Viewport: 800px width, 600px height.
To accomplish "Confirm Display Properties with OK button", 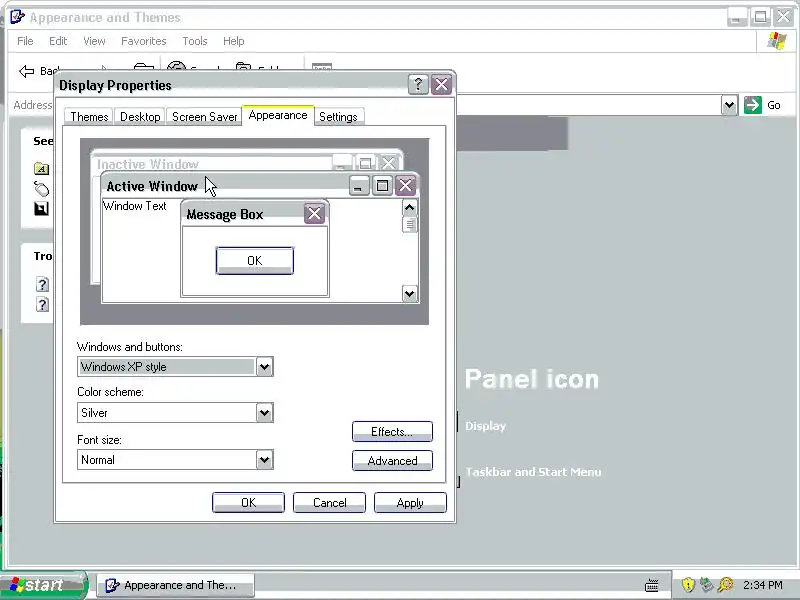I will [x=248, y=503].
